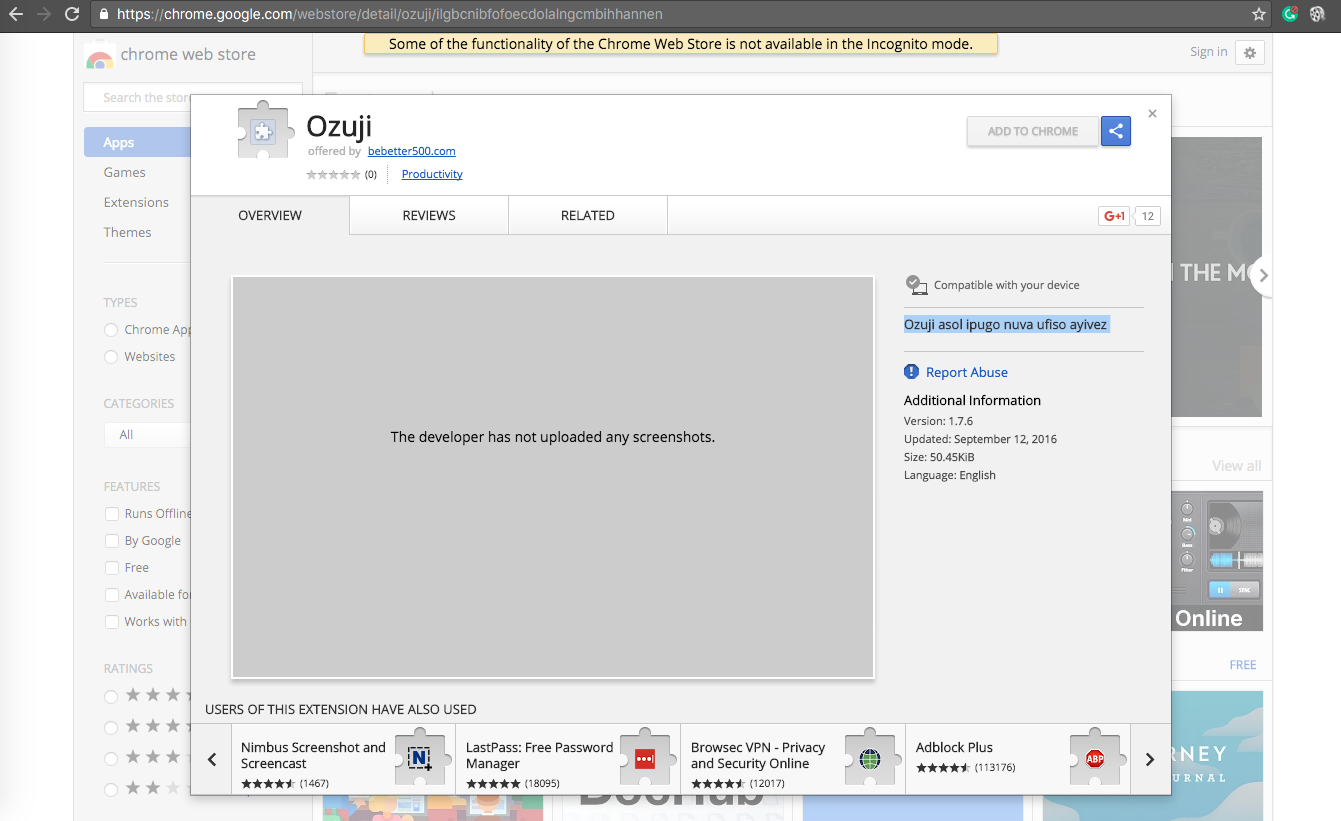The width and height of the screenshot is (1341, 821).
Task: Click the Ozuji star rating
Action: click(x=333, y=174)
